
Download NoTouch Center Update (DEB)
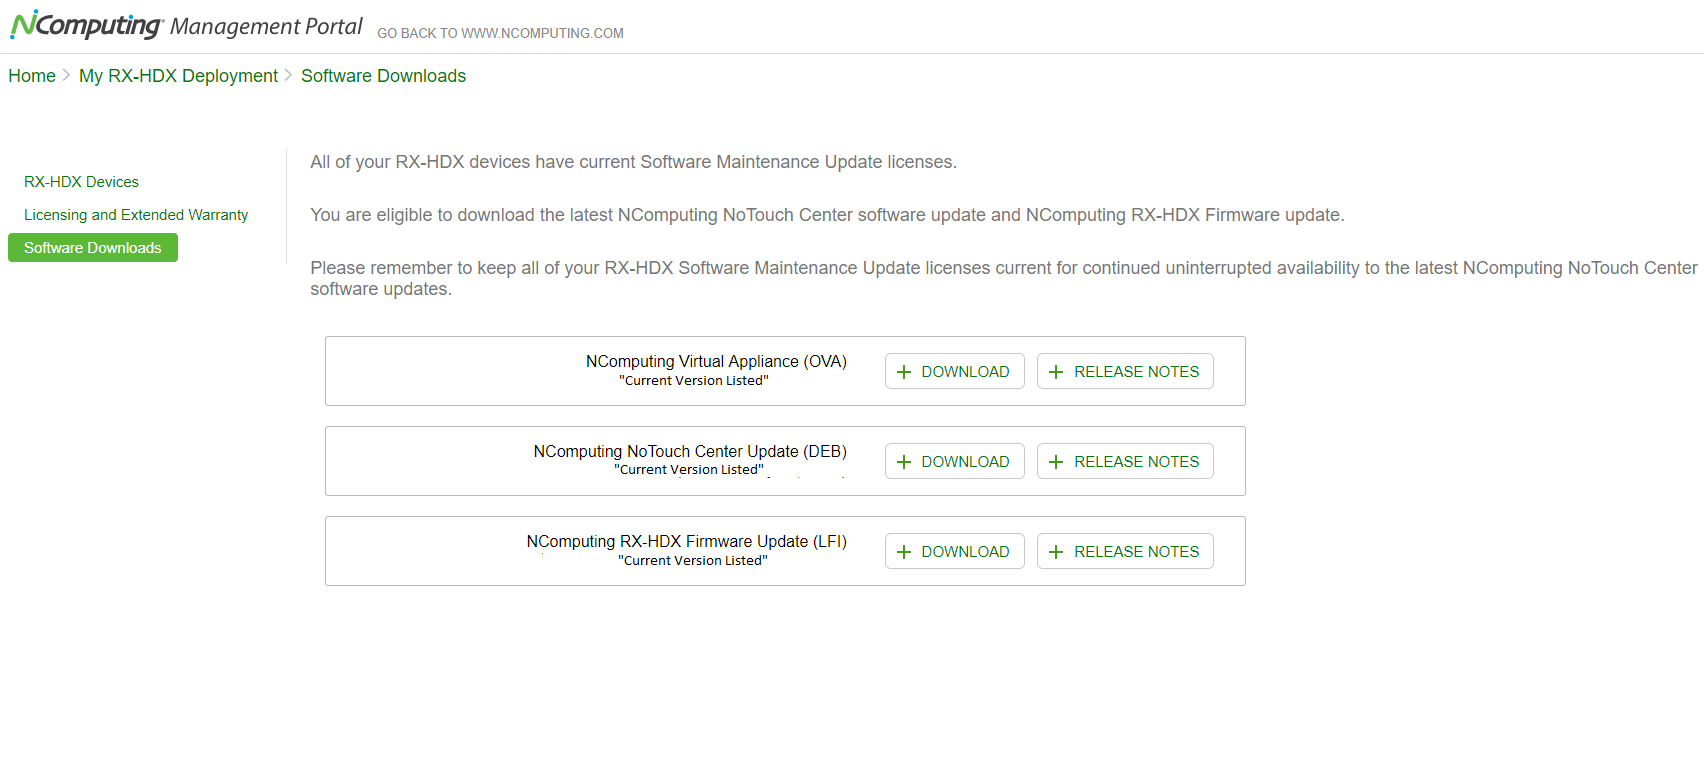(x=954, y=461)
